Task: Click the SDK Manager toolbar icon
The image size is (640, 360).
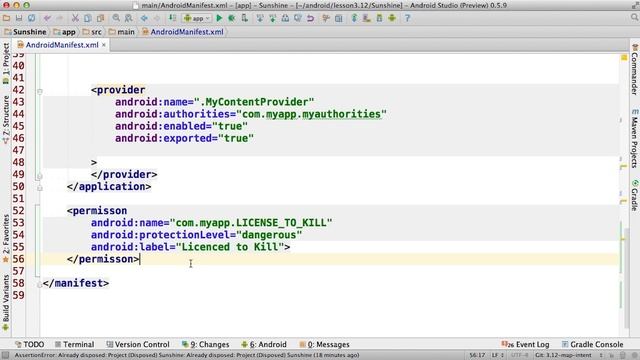Action: [x=380, y=18]
